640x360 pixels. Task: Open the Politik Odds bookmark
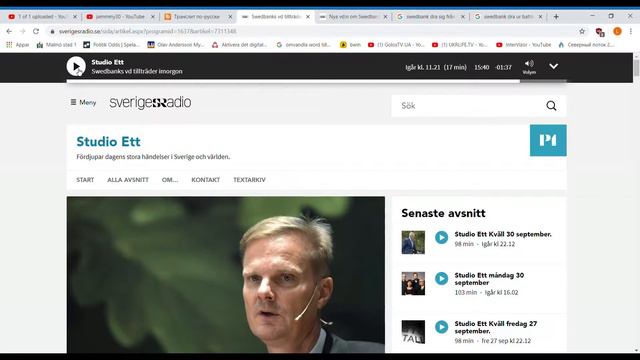coord(111,44)
